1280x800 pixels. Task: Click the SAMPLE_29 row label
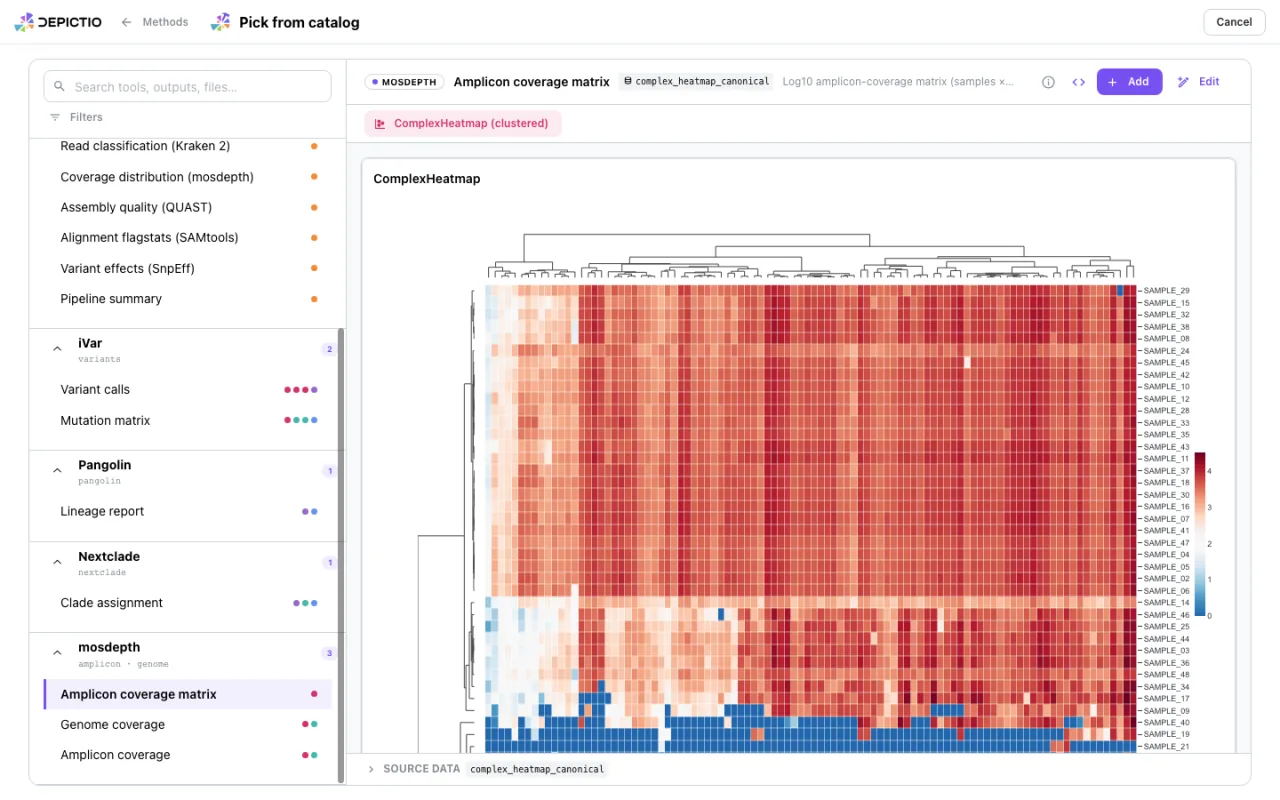[1166, 291]
